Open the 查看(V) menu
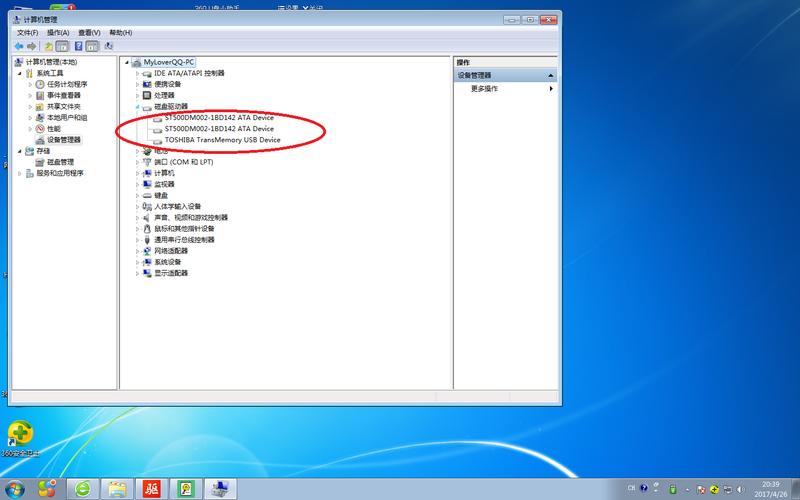The width and height of the screenshot is (800, 500). click(89, 33)
